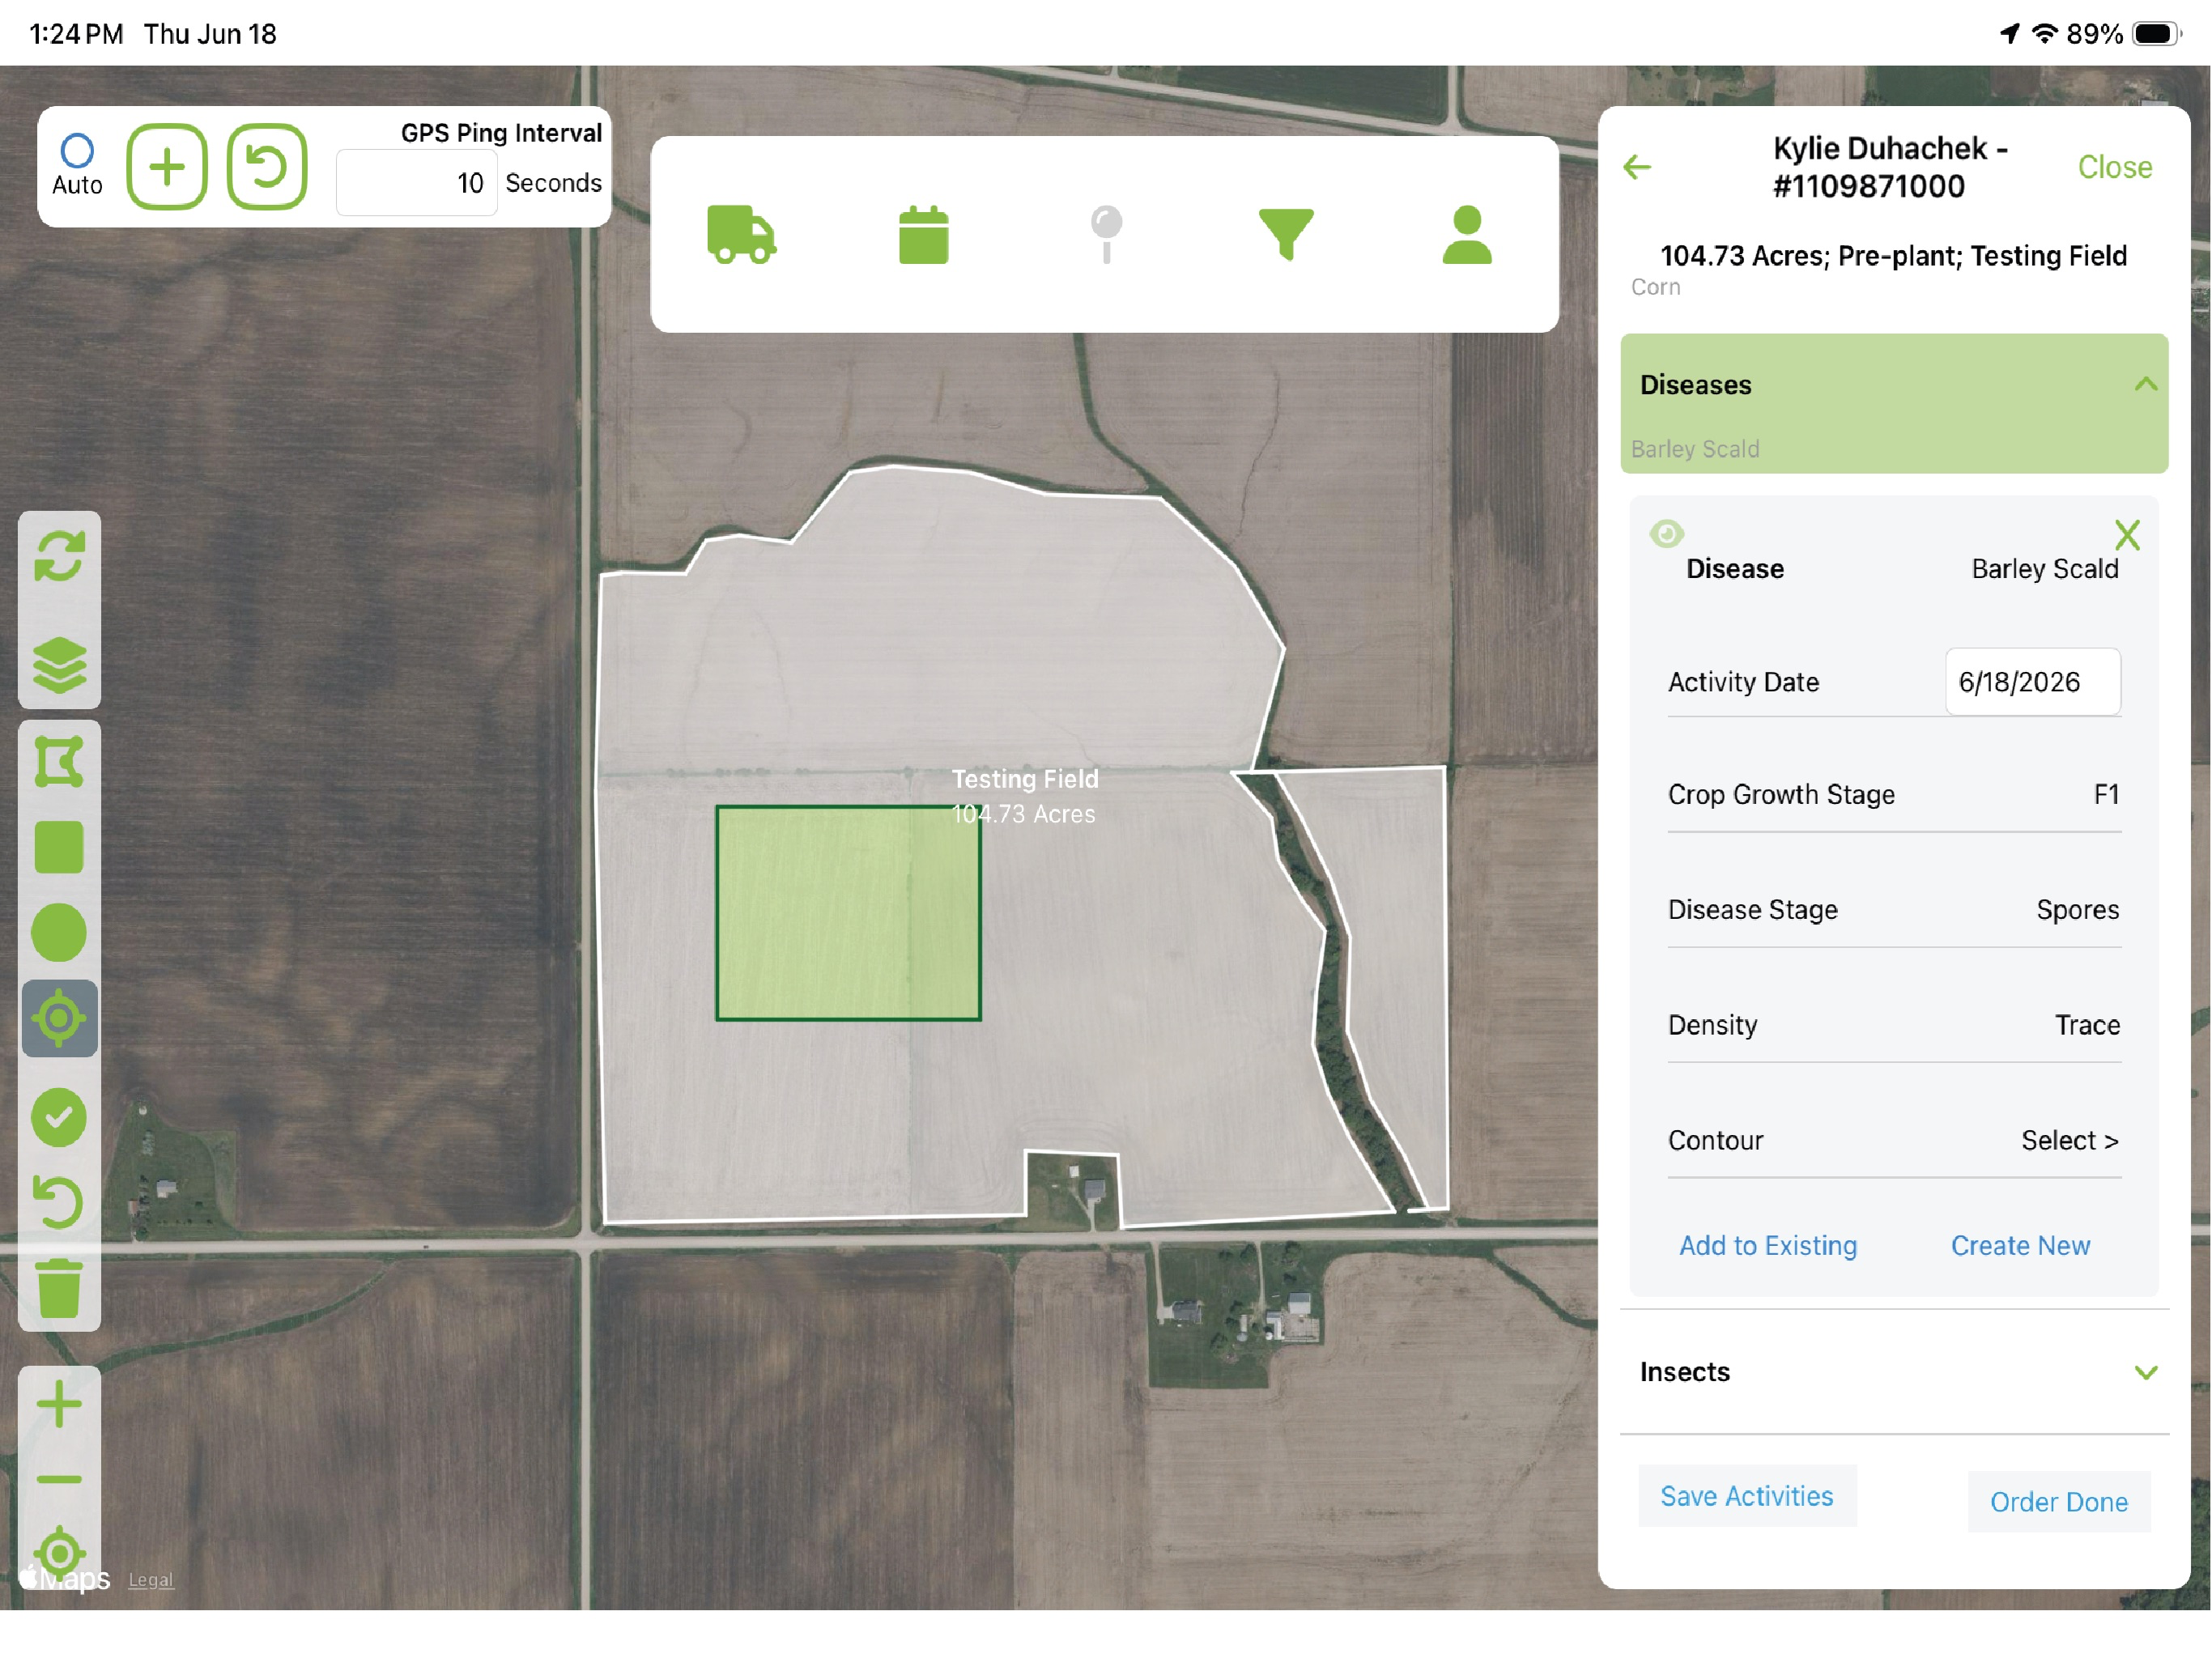Screen dimensions: 2212x1658
Task: Tap the undo arrow in left toolbar
Action: click(x=59, y=1203)
